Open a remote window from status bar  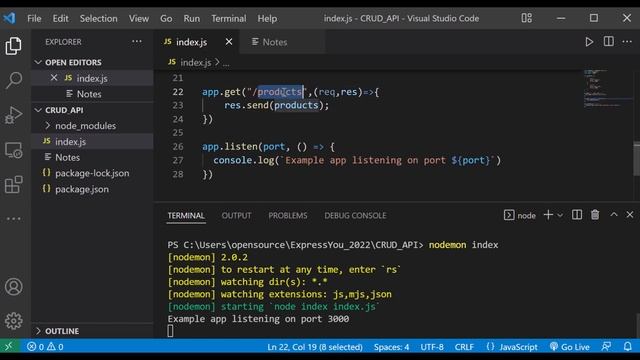click(9, 347)
